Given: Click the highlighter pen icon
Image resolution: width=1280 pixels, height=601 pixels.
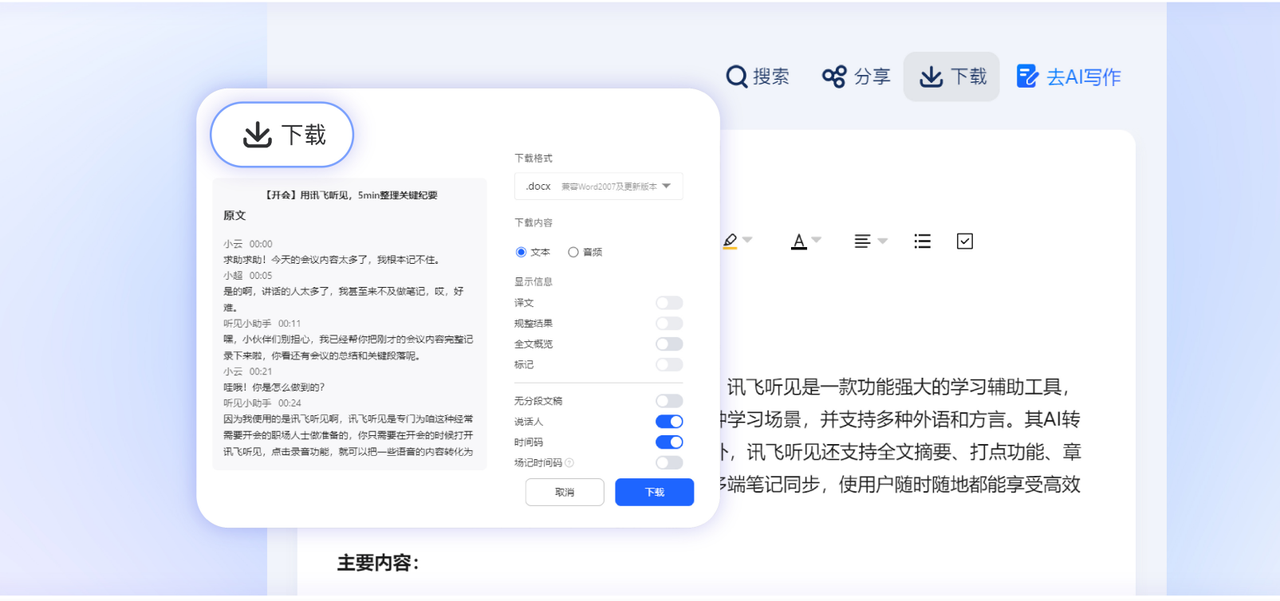Looking at the screenshot, I should [730, 241].
